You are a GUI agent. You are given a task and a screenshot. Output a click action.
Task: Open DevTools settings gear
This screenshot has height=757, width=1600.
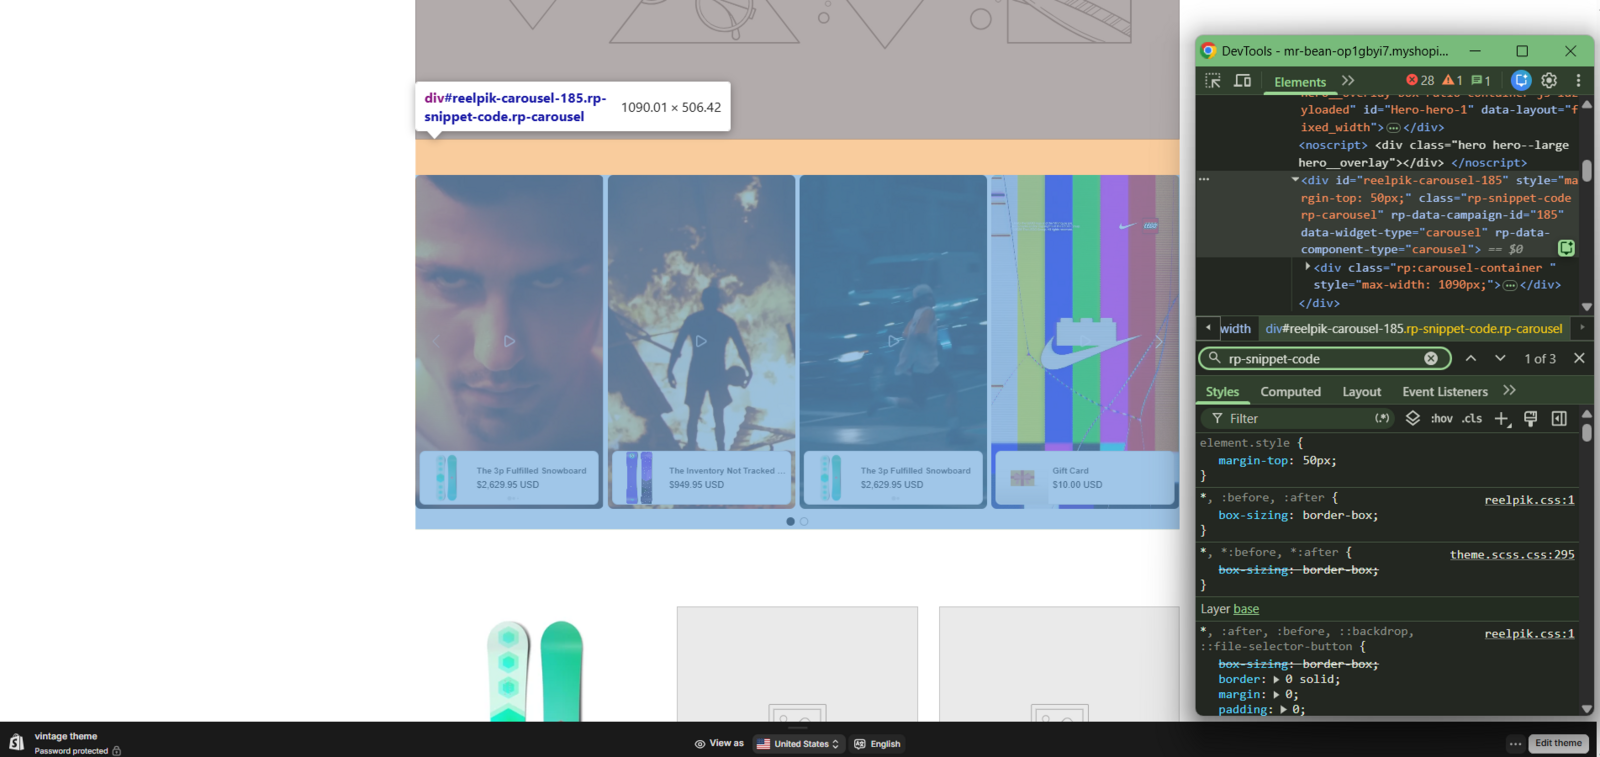[x=1549, y=81]
